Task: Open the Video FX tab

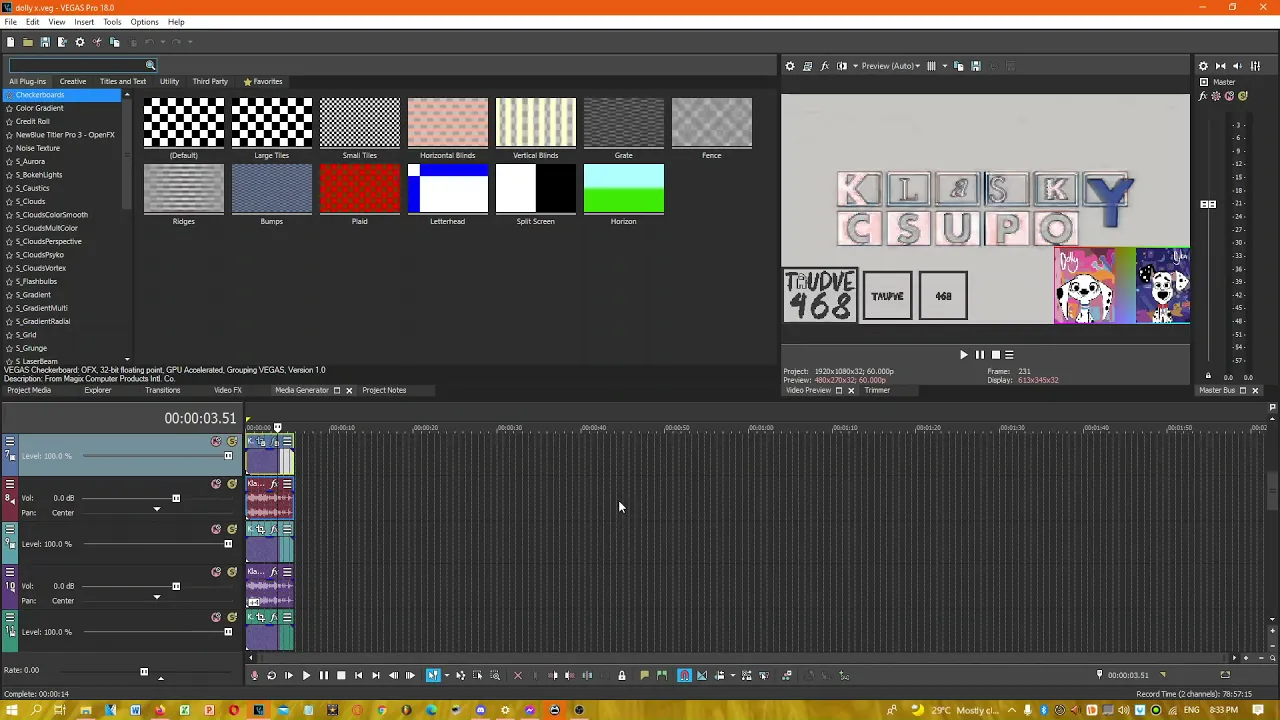Action: 227,390
